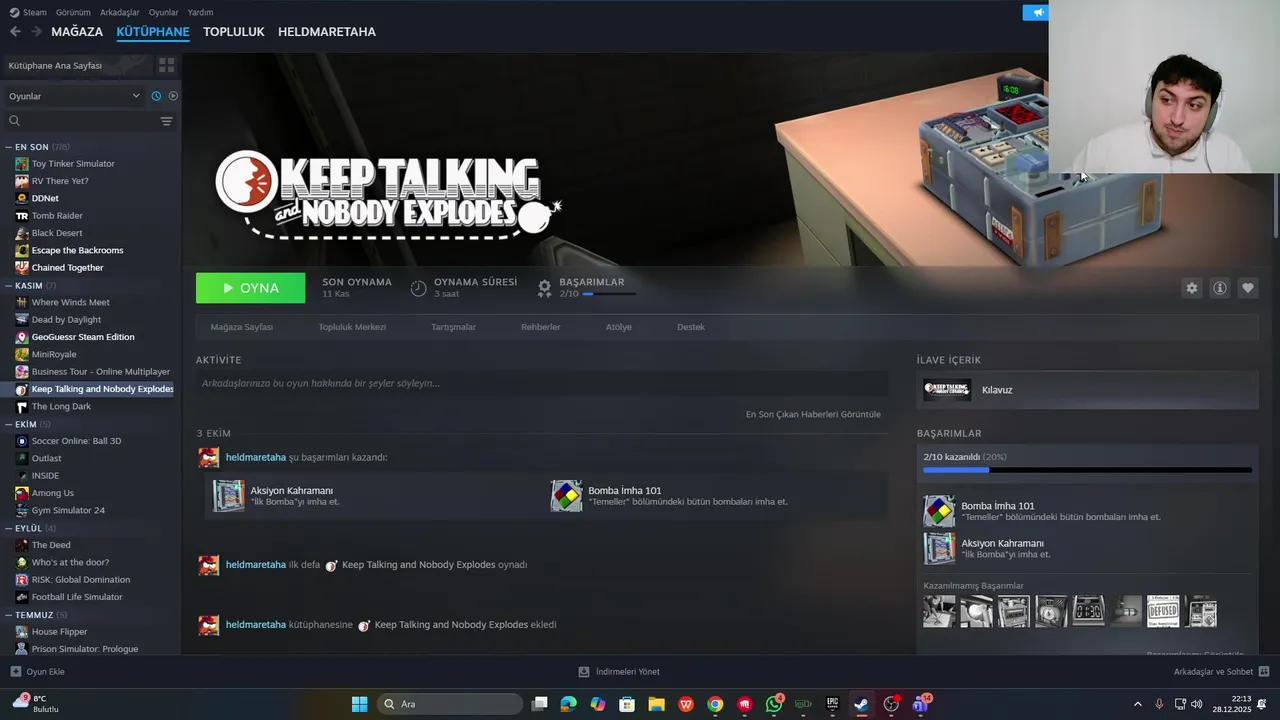Open the Mağaza Sayfası link
The width and height of the screenshot is (1280, 720).
click(241, 327)
